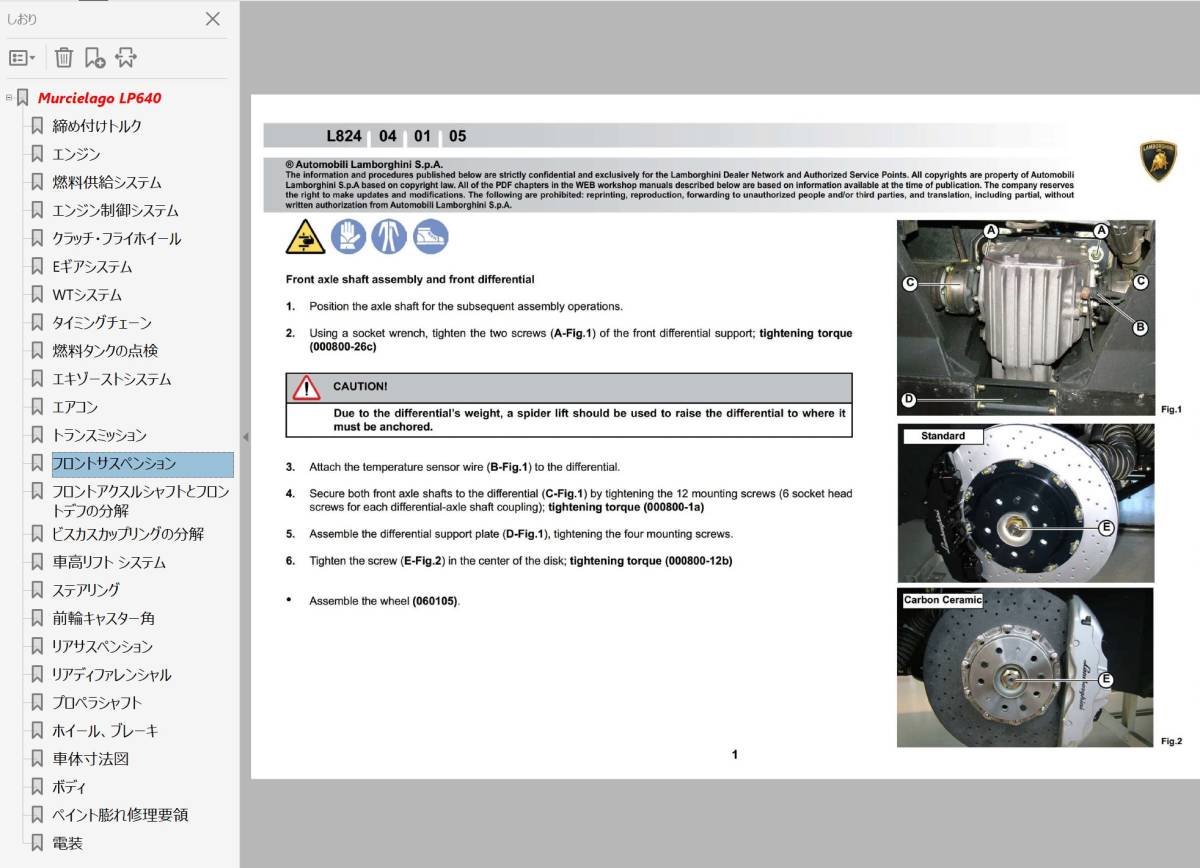Click the bookmark icon beside トランスミッション
This screenshot has height=868, width=1200.
click(x=37, y=435)
